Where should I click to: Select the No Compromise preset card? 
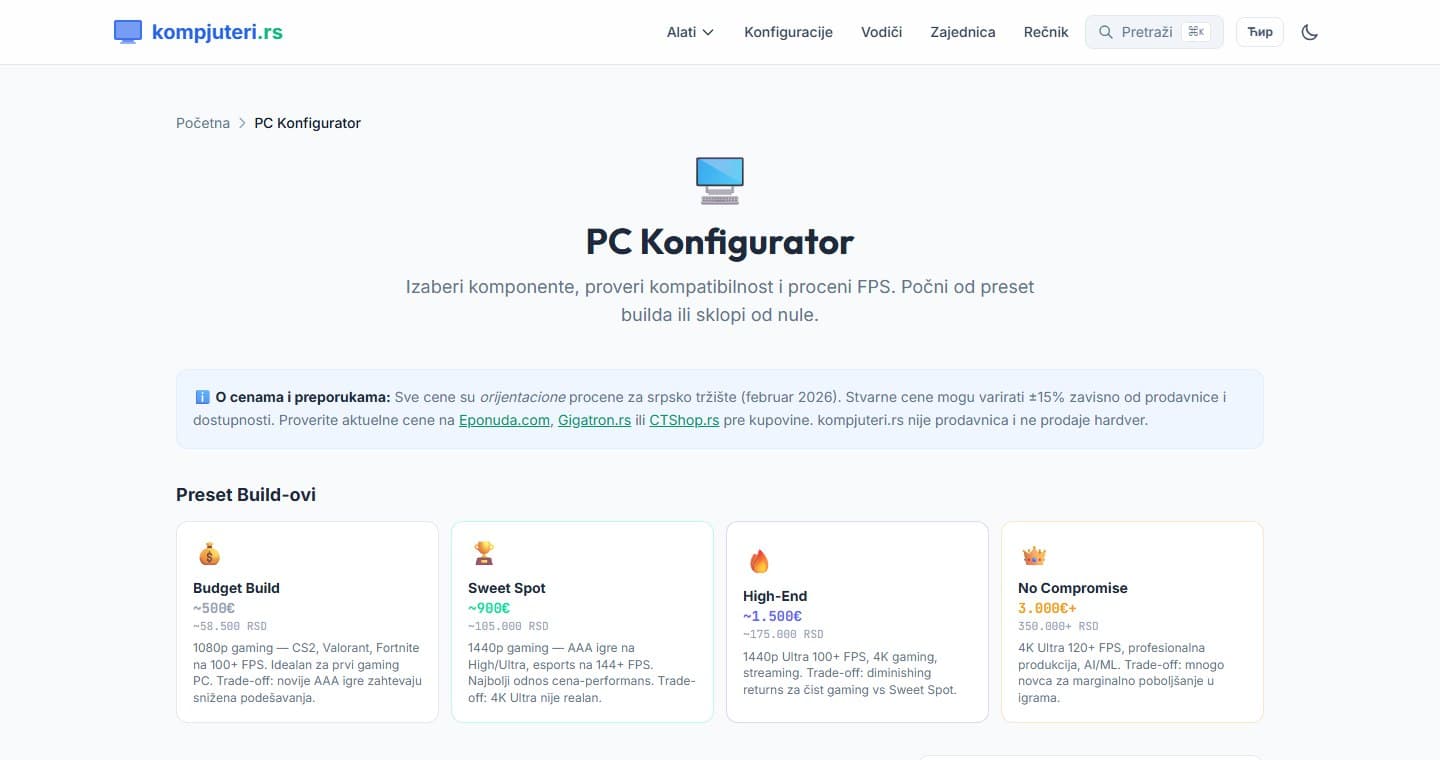click(x=1132, y=621)
